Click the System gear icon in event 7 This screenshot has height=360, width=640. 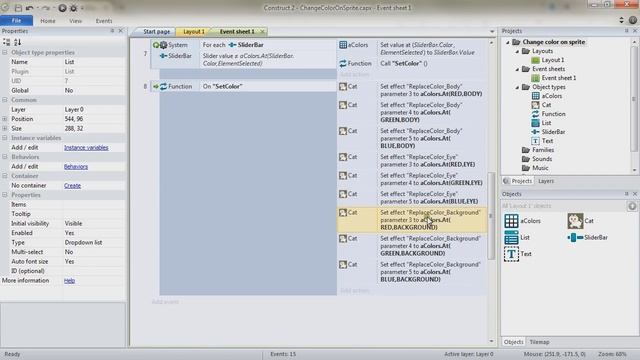tap(163, 45)
